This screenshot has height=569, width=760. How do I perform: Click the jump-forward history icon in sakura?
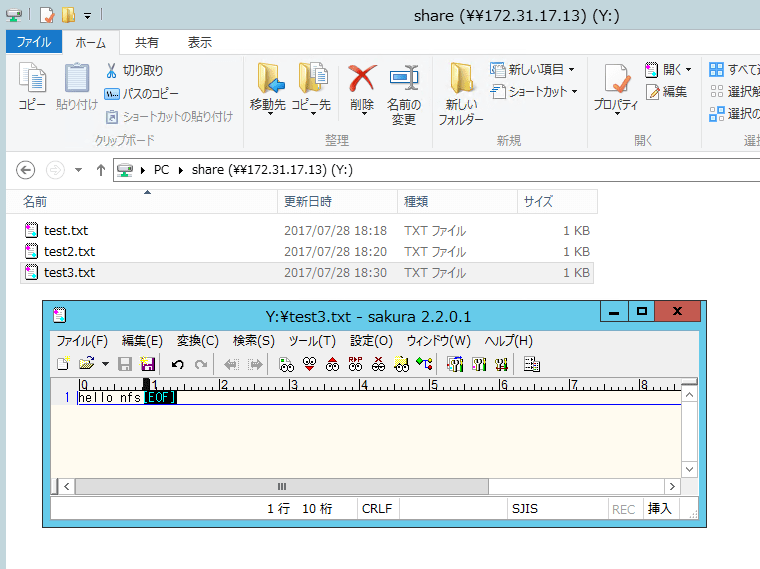point(255,364)
